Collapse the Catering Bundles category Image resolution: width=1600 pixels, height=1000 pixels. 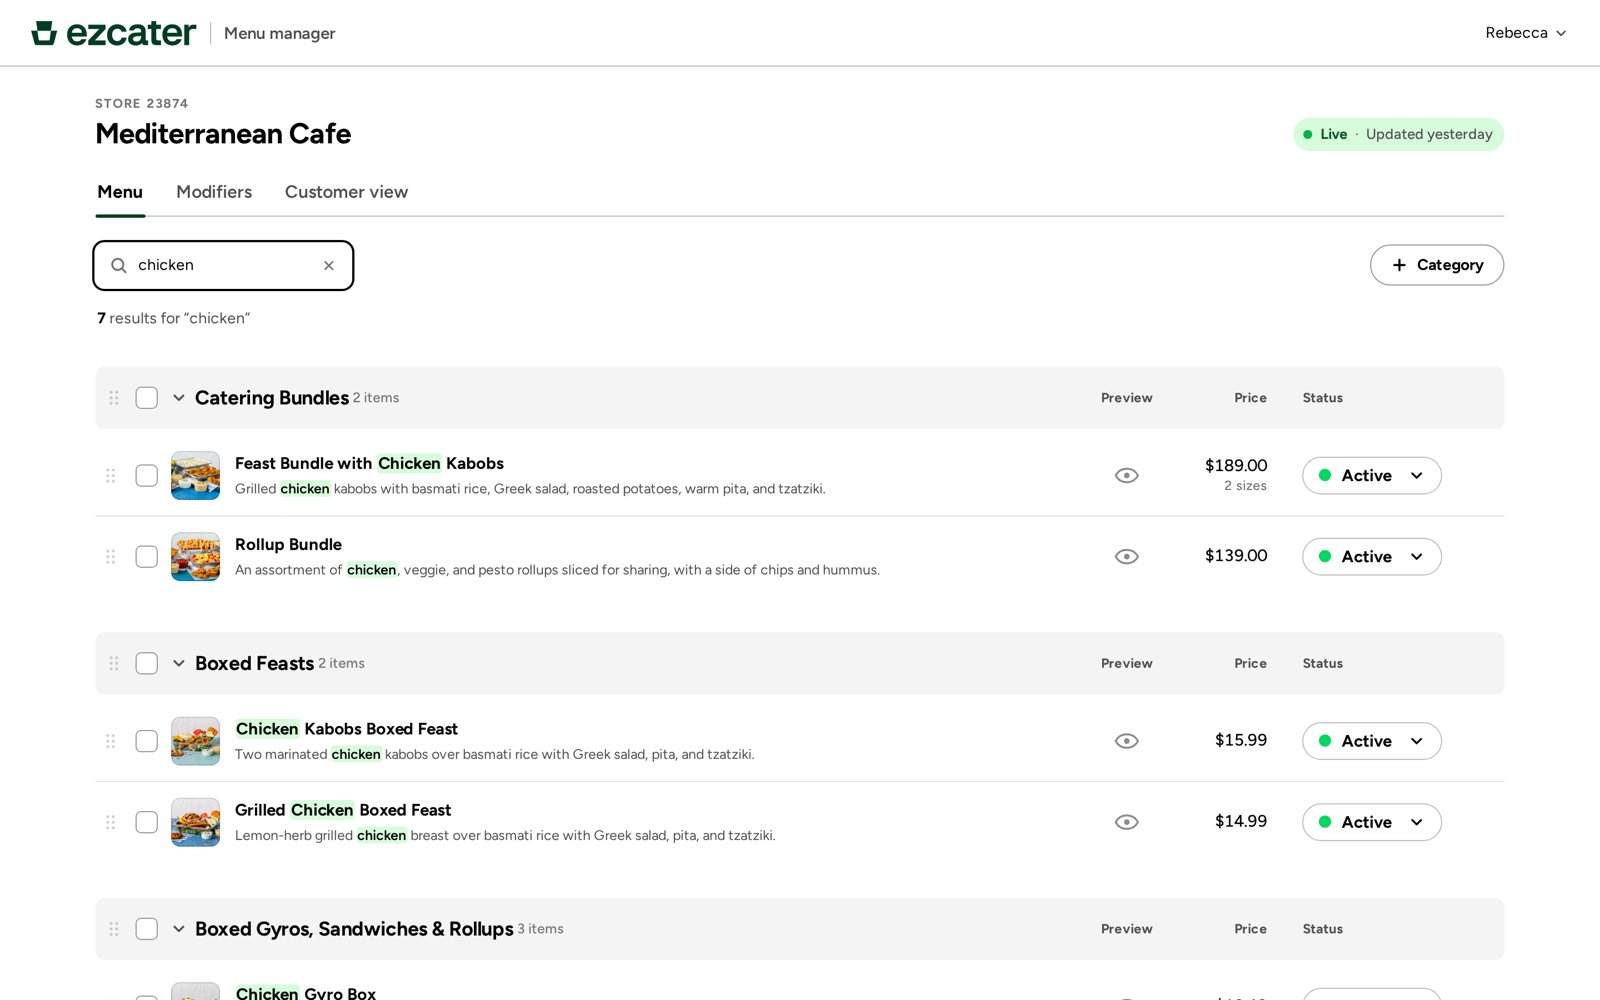tap(179, 398)
